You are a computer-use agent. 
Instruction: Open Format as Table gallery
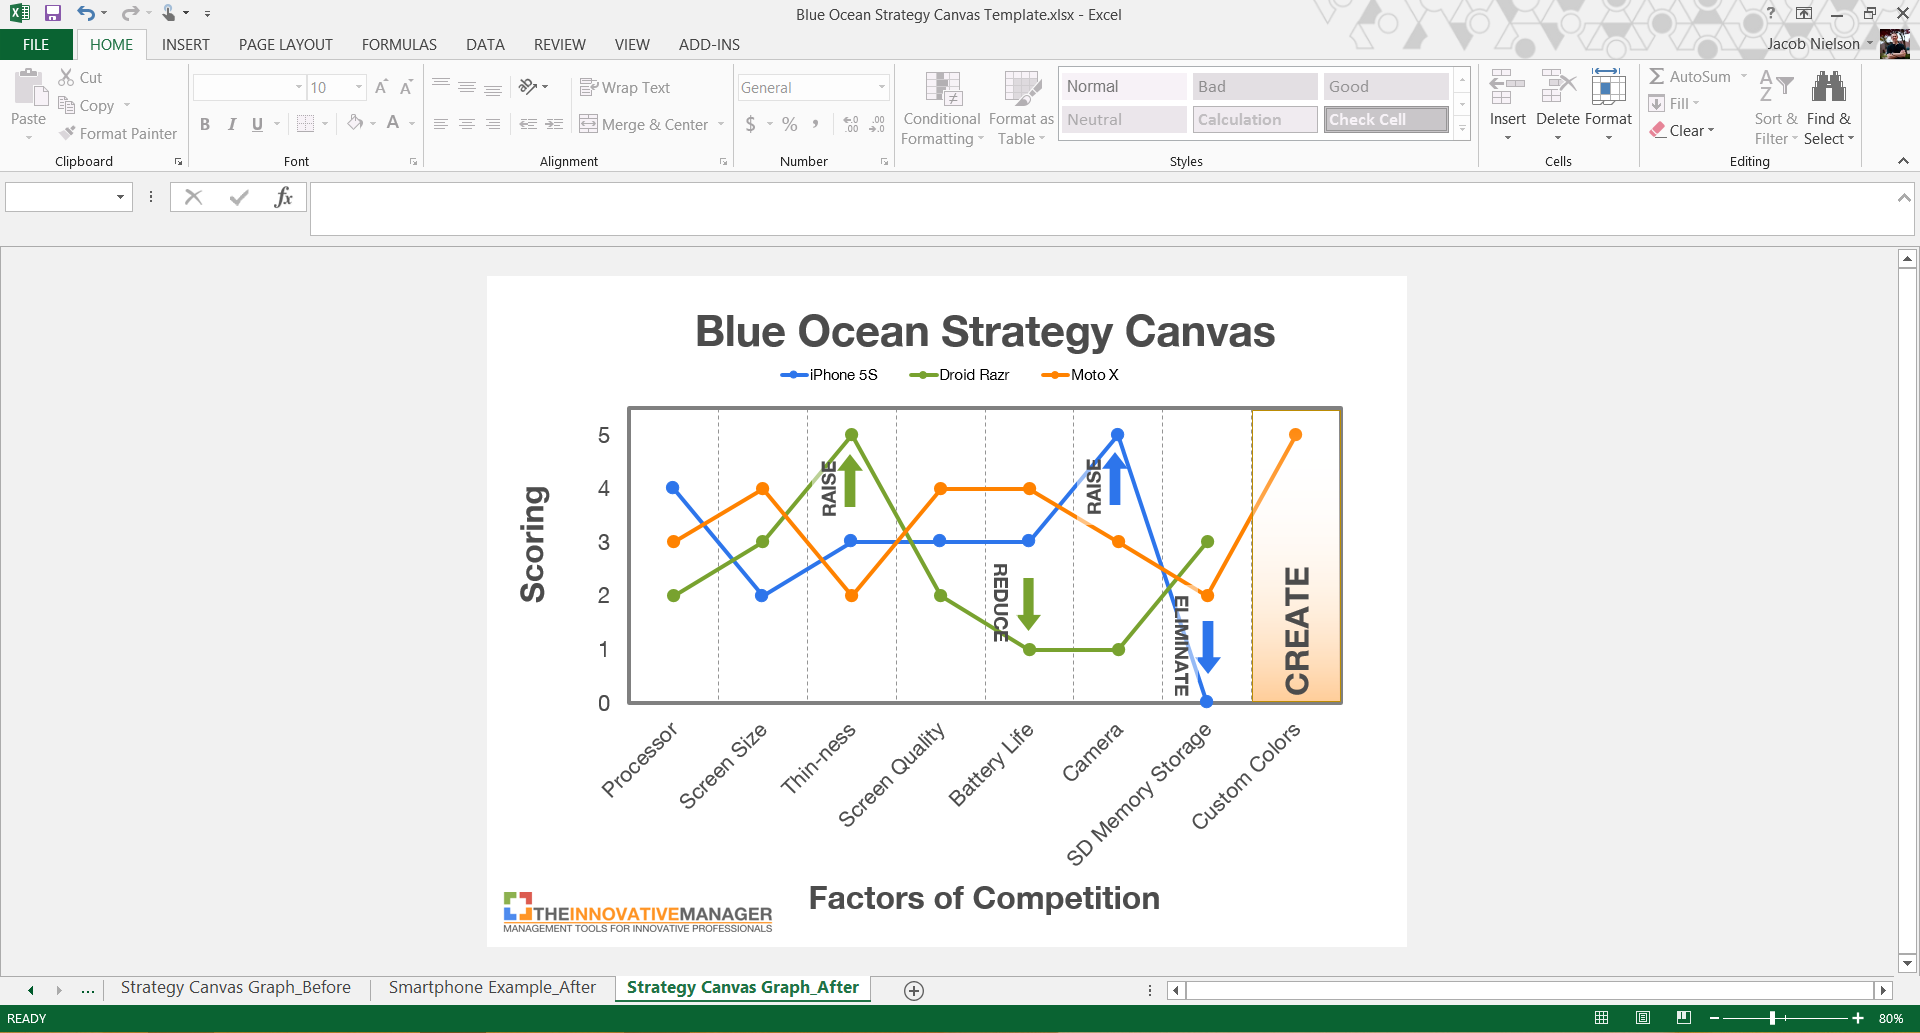[1021, 109]
